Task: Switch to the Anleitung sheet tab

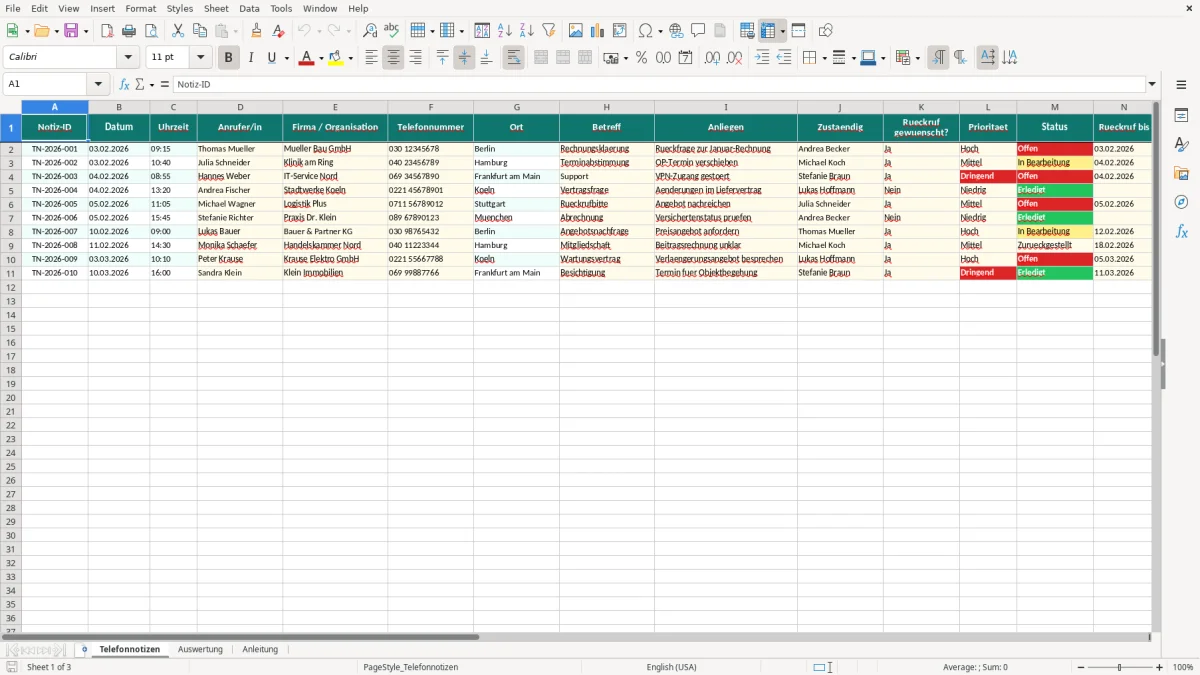Action: click(x=260, y=649)
